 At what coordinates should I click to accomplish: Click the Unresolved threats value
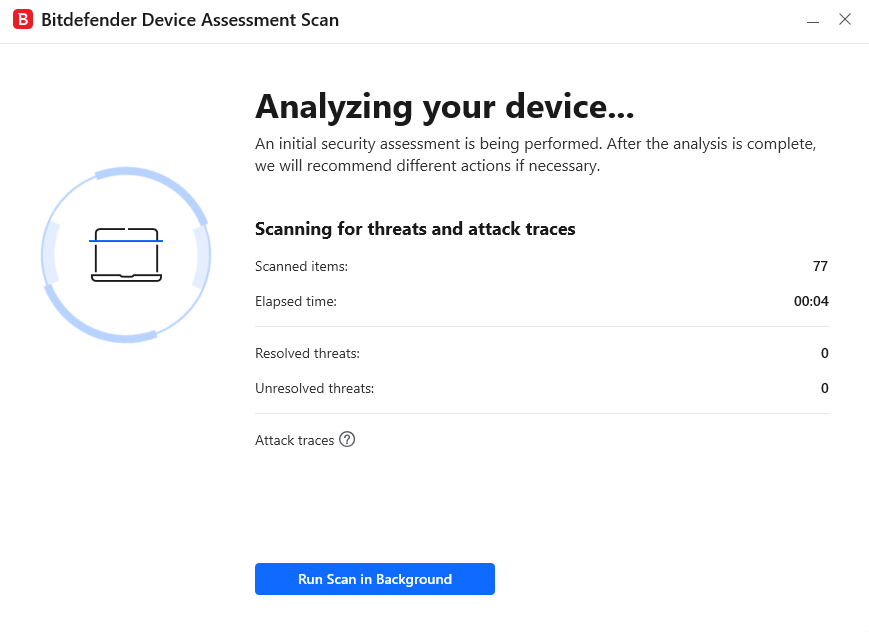point(825,388)
